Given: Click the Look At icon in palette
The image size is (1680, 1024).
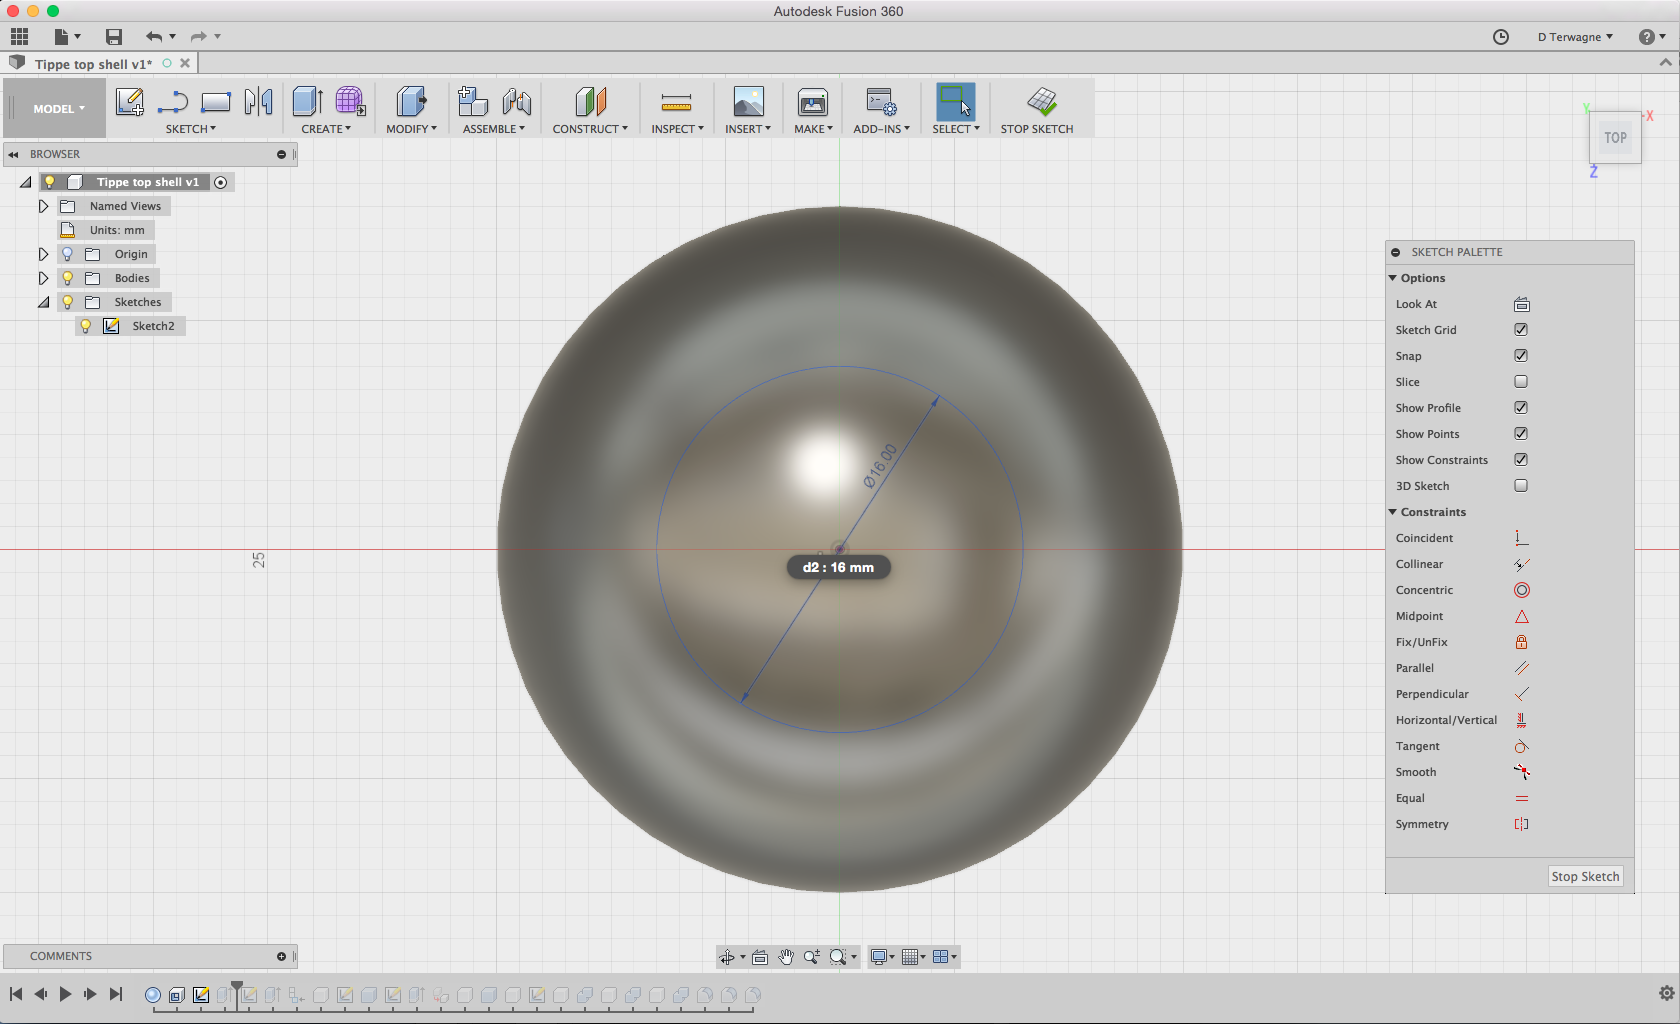Looking at the screenshot, I should [x=1521, y=304].
